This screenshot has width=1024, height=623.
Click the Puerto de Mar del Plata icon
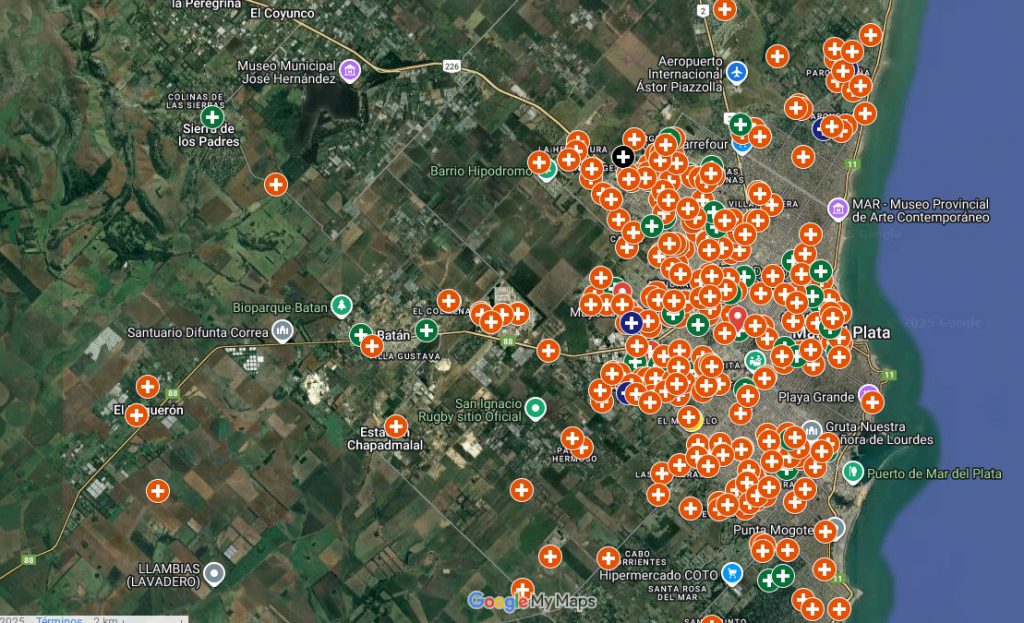pos(853,471)
